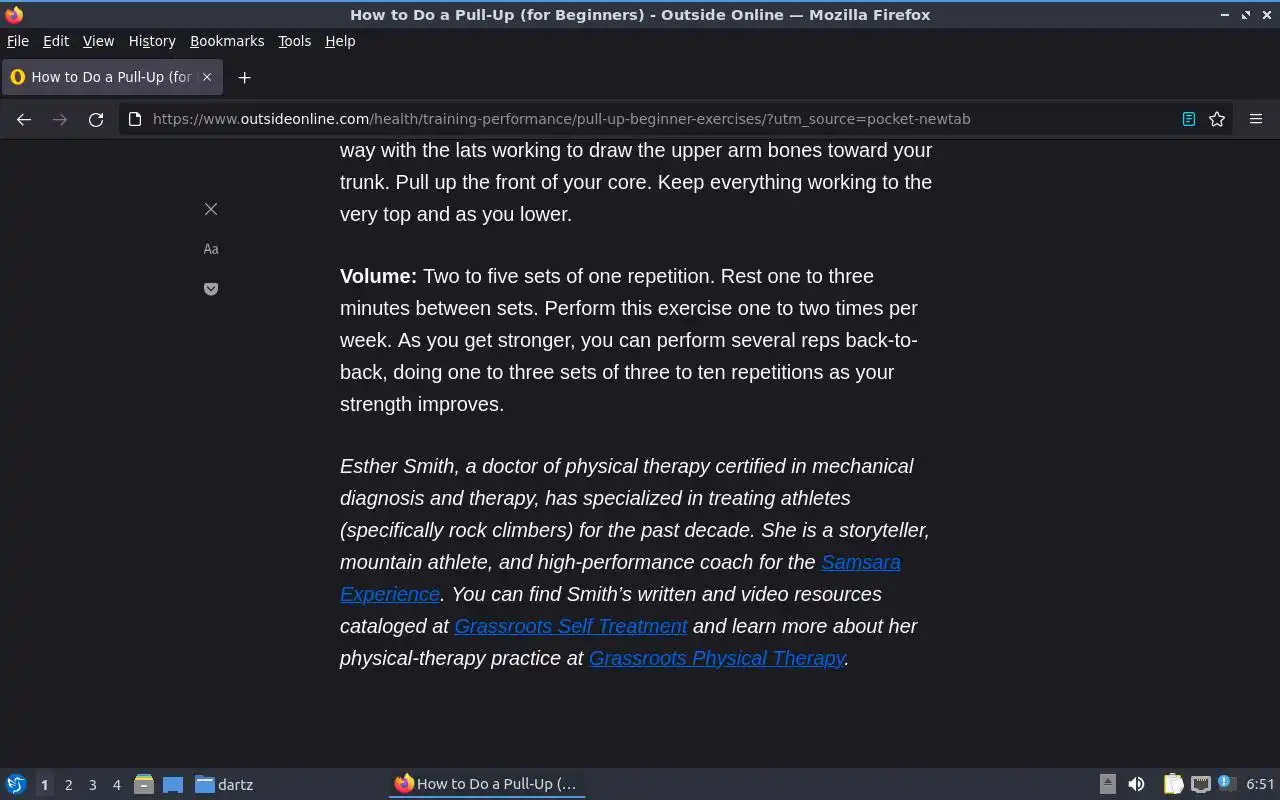Open the History menu
The image size is (1280, 800).
click(152, 41)
